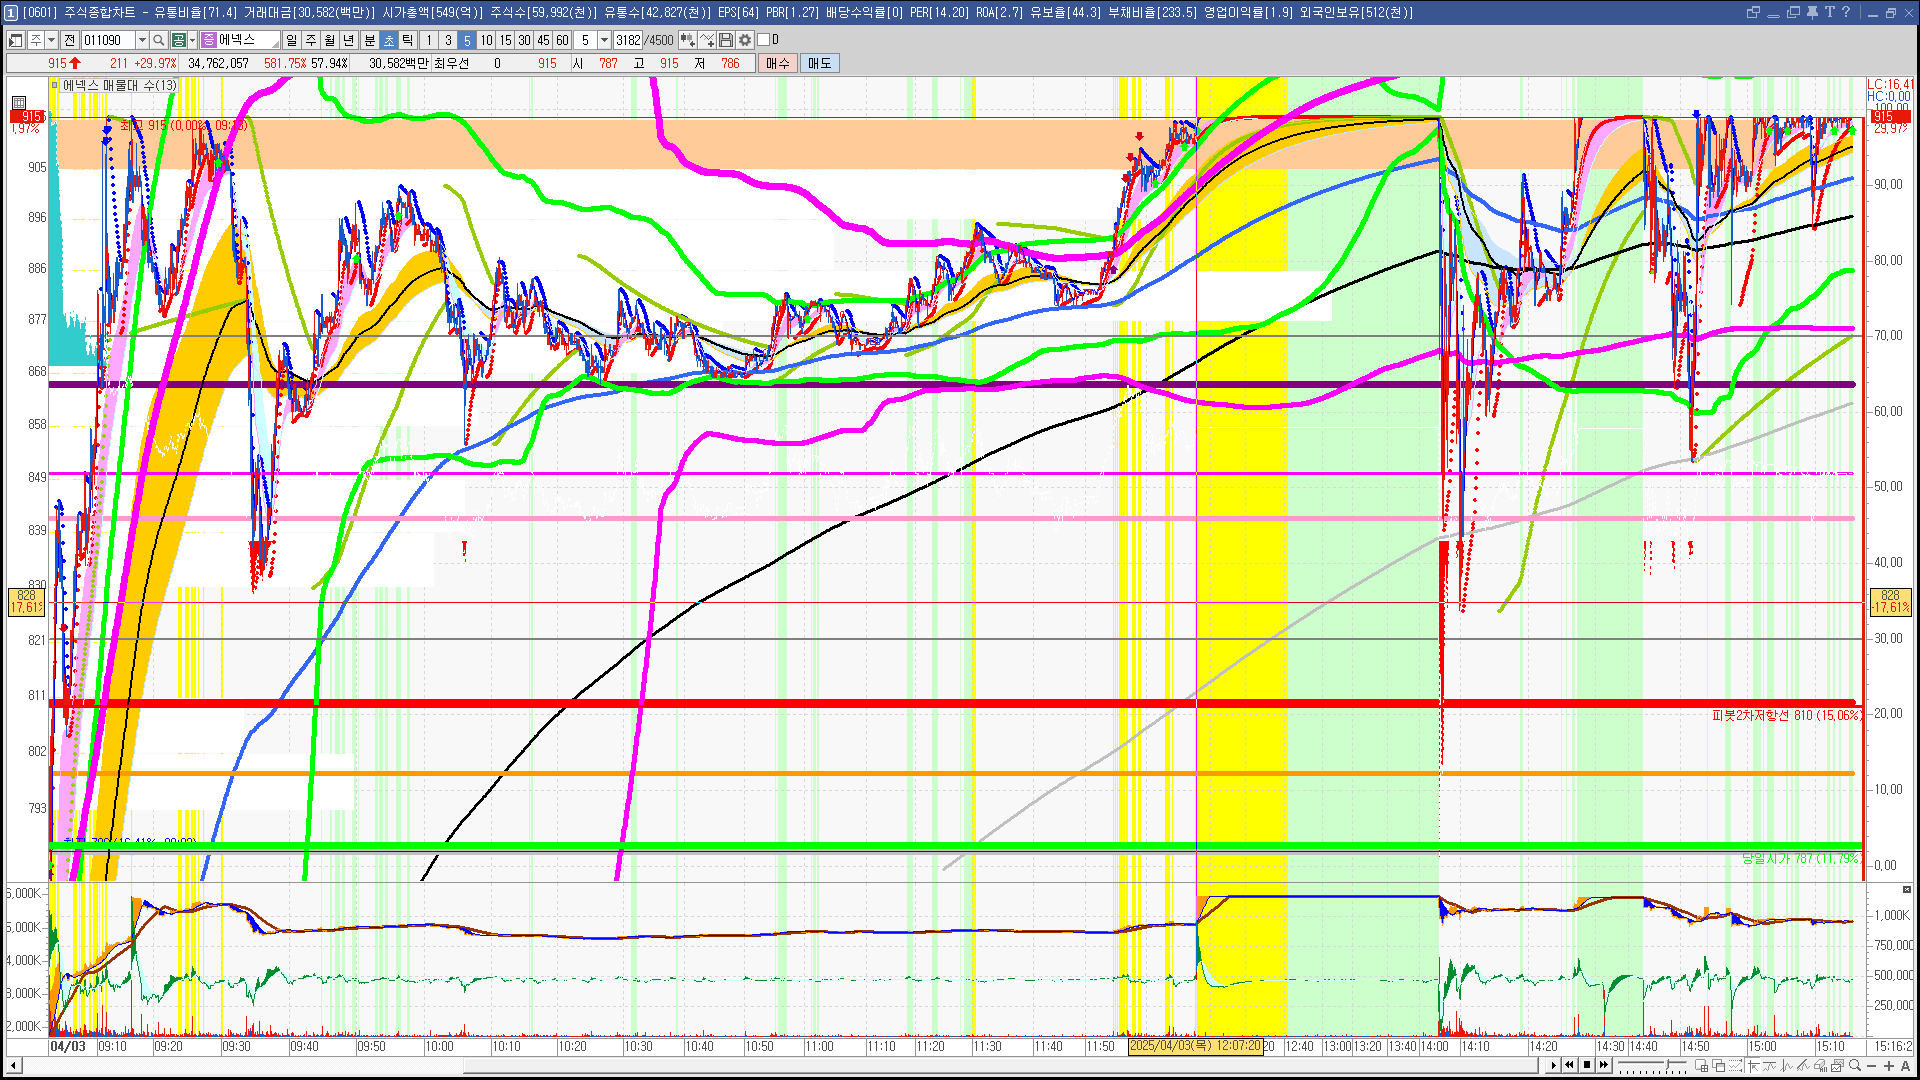Expand the interval value 5 dropdown
This screenshot has width=1920, height=1080.
604,40
